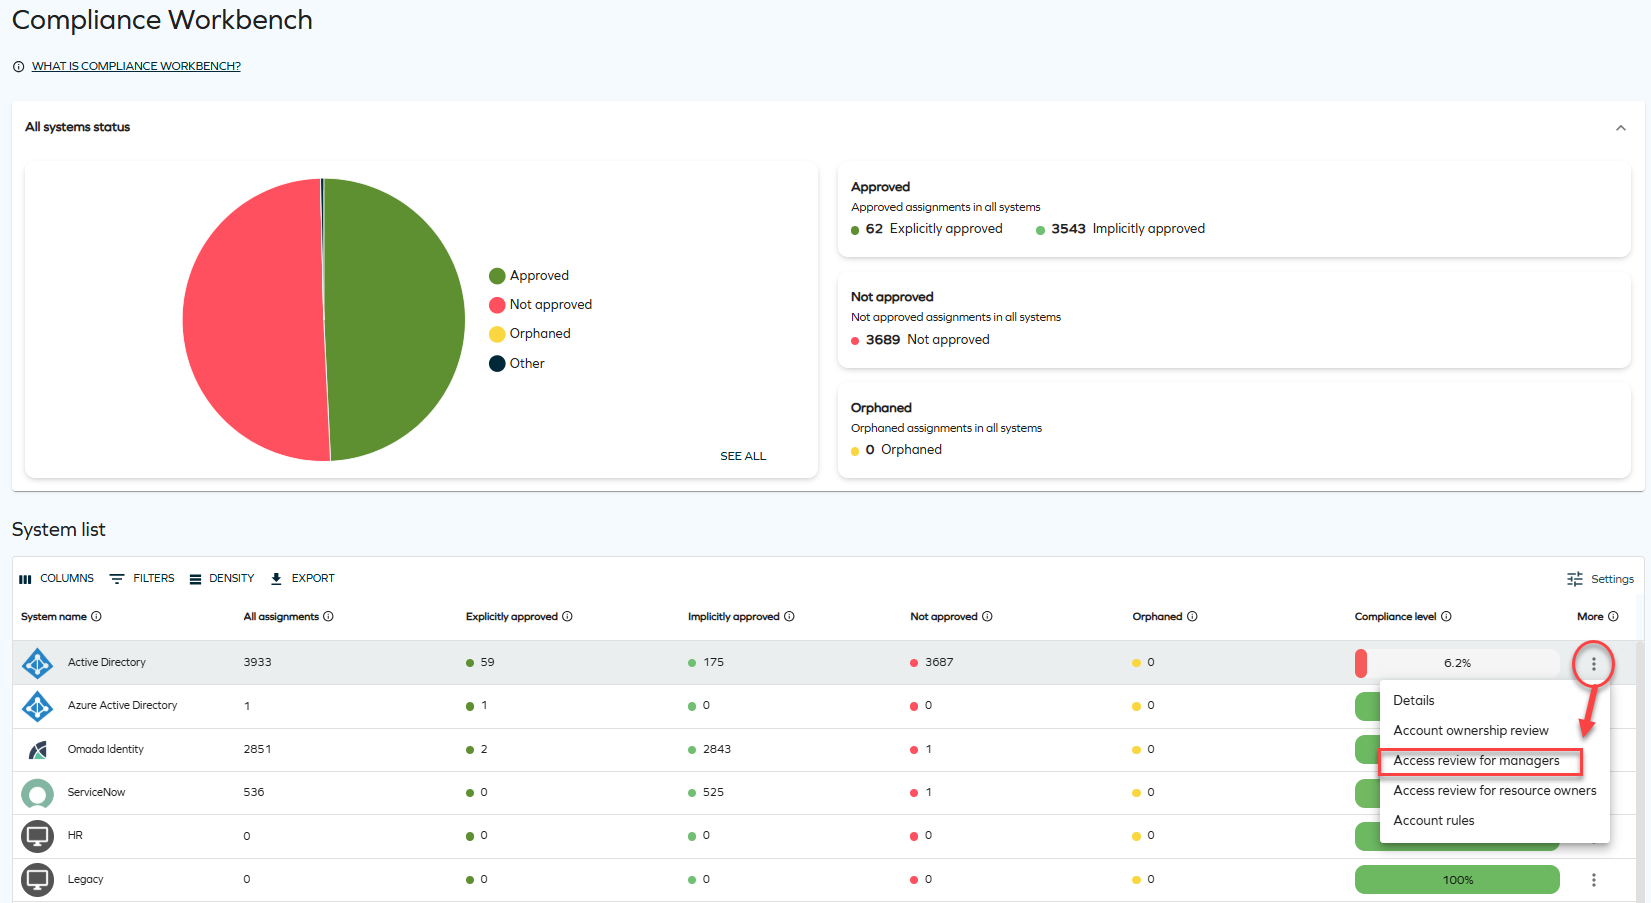The height and width of the screenshot is (903, 1651).
Task: Click the Legacy 100% compliance bar
Action: 1457,880
